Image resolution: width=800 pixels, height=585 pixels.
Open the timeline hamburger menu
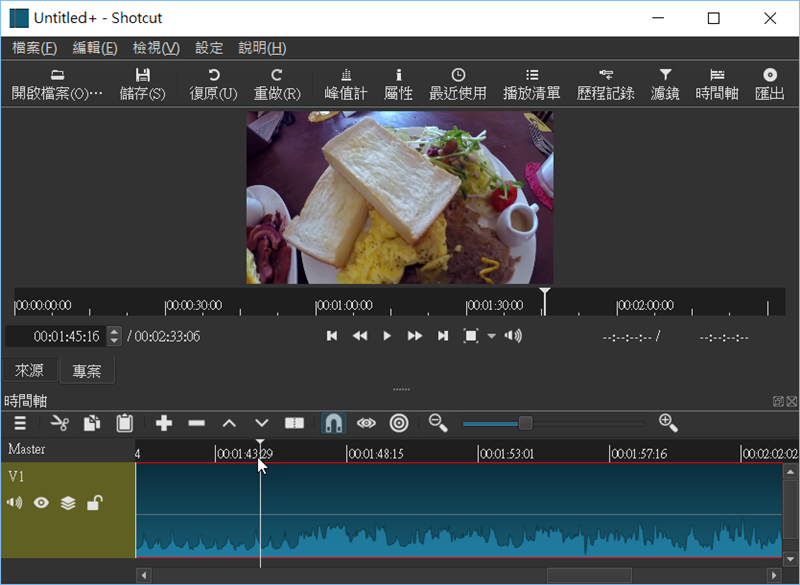[x=20, y=423]
